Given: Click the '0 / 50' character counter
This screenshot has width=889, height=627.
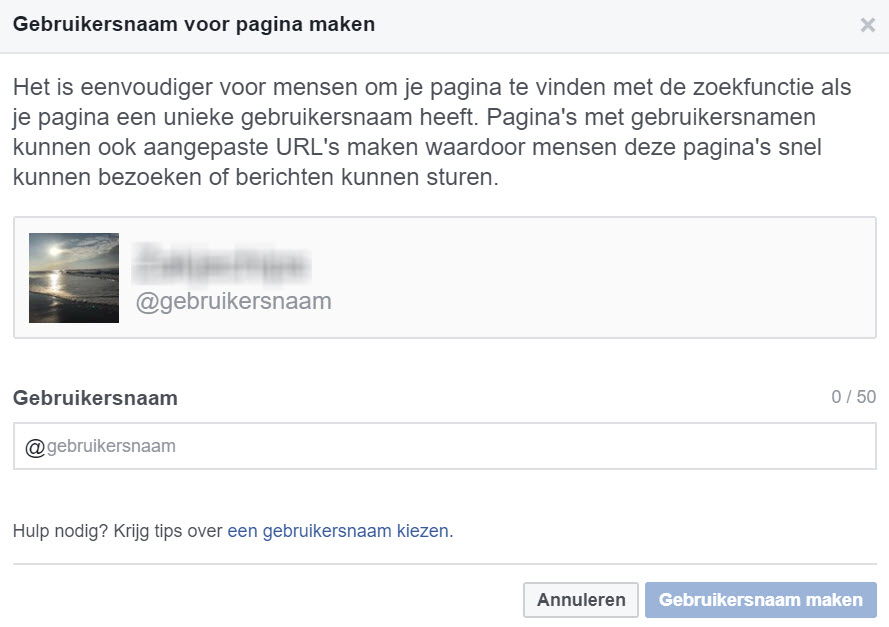Looking at the screenshot, I should point(853,397).
